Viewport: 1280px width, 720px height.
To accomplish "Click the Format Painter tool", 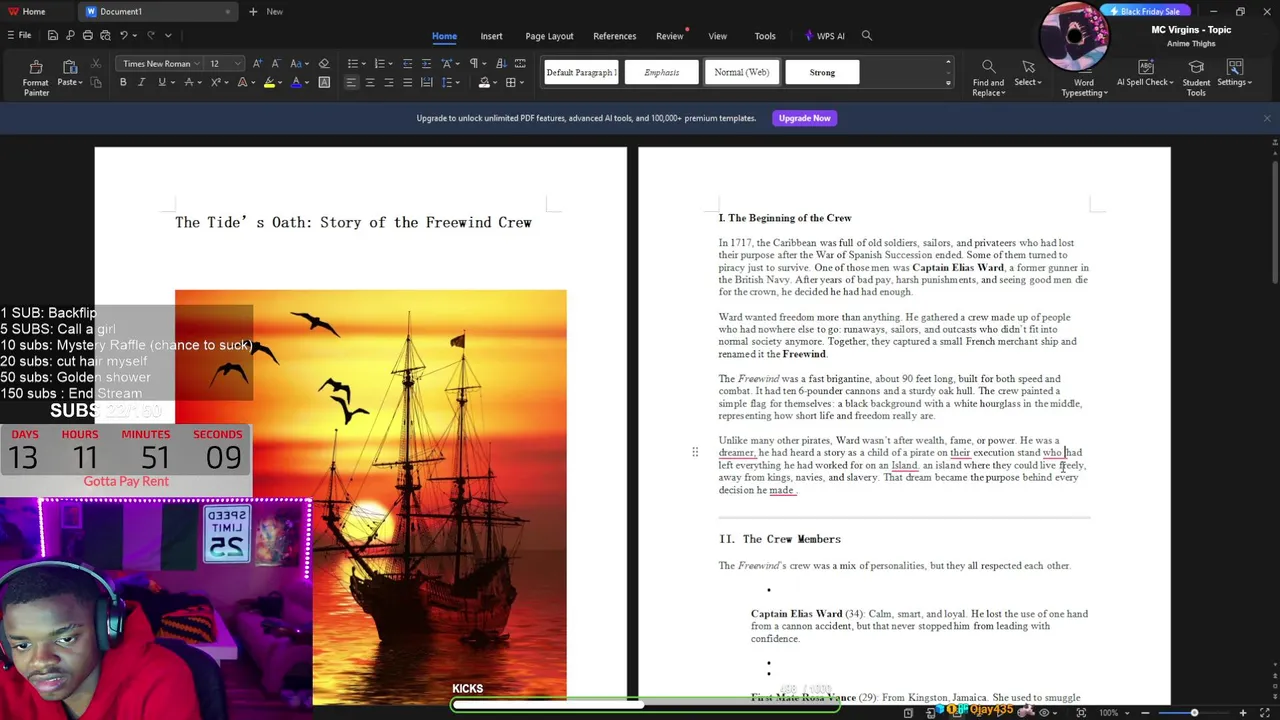I will [x=36, y=76].
